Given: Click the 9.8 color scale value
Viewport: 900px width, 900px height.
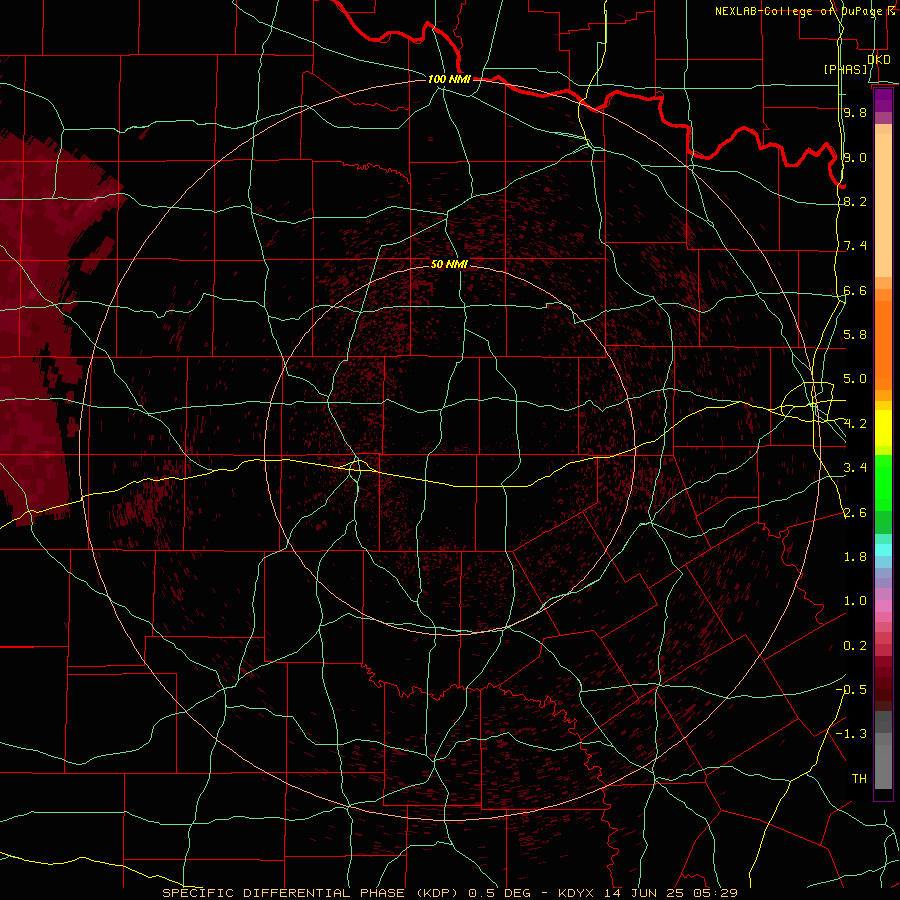Looking at the screenshot, I should pos(855,112).
